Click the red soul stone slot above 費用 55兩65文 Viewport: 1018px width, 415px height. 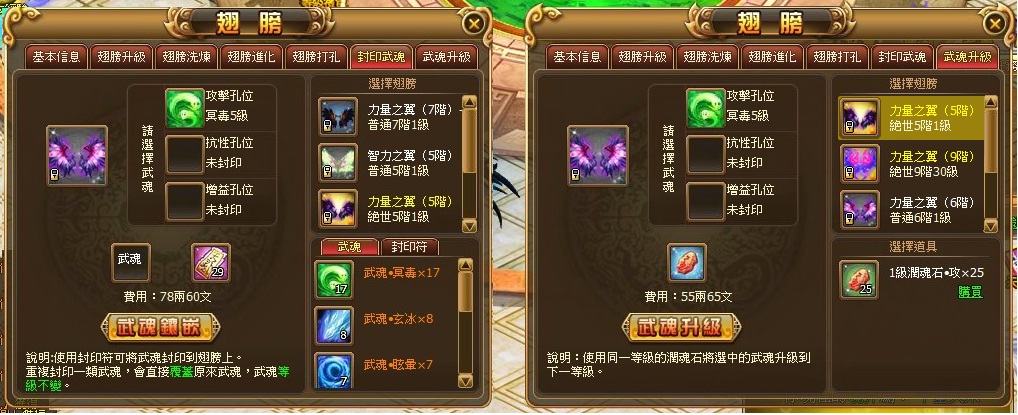click(687, 263)
